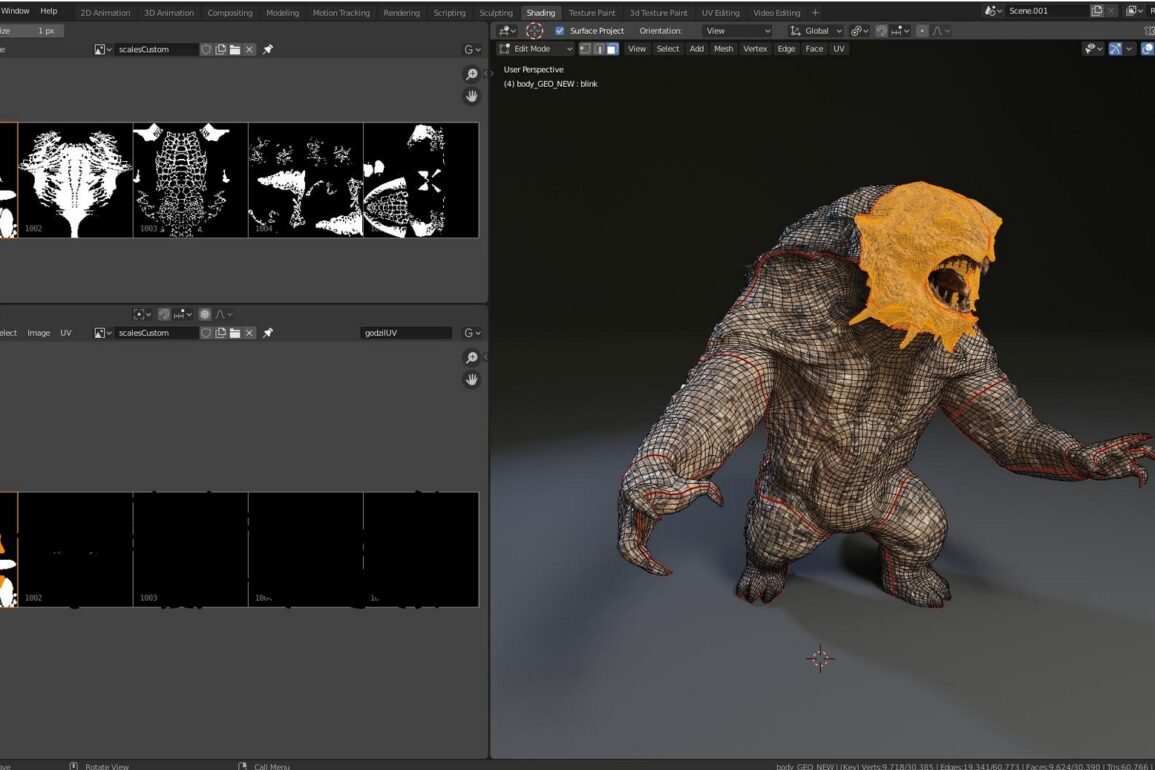This screenshot has height=770, width=1155.
Task: Click the 1003 UDIM tile in upper editor
Action: tap(190, 180)
